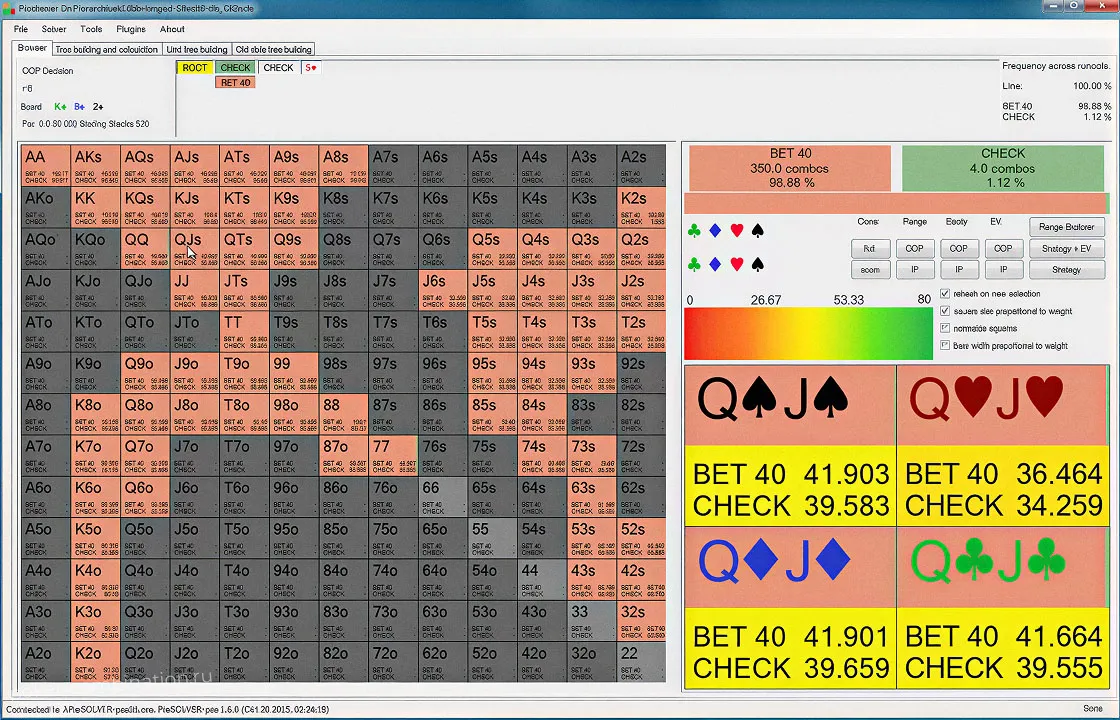The height and width of the screenshot is (720, 1120).
Task: Click the red heart icon in the top suit row
Action: tap(737, 231)
